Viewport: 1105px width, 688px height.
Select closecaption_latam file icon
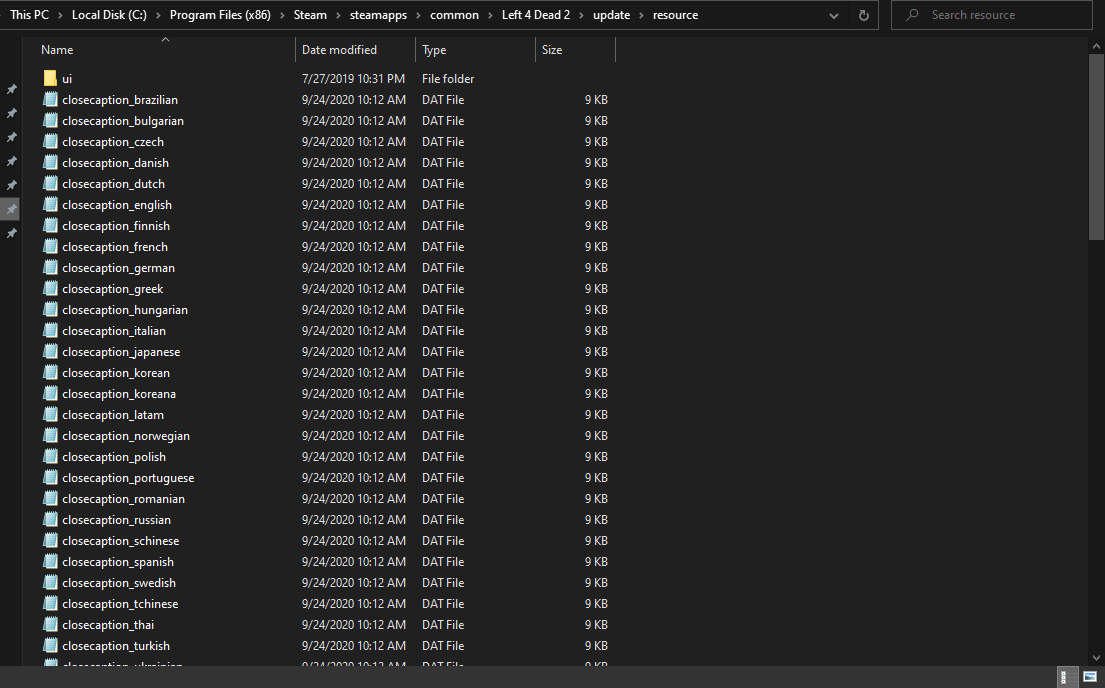tap(50, 414)
